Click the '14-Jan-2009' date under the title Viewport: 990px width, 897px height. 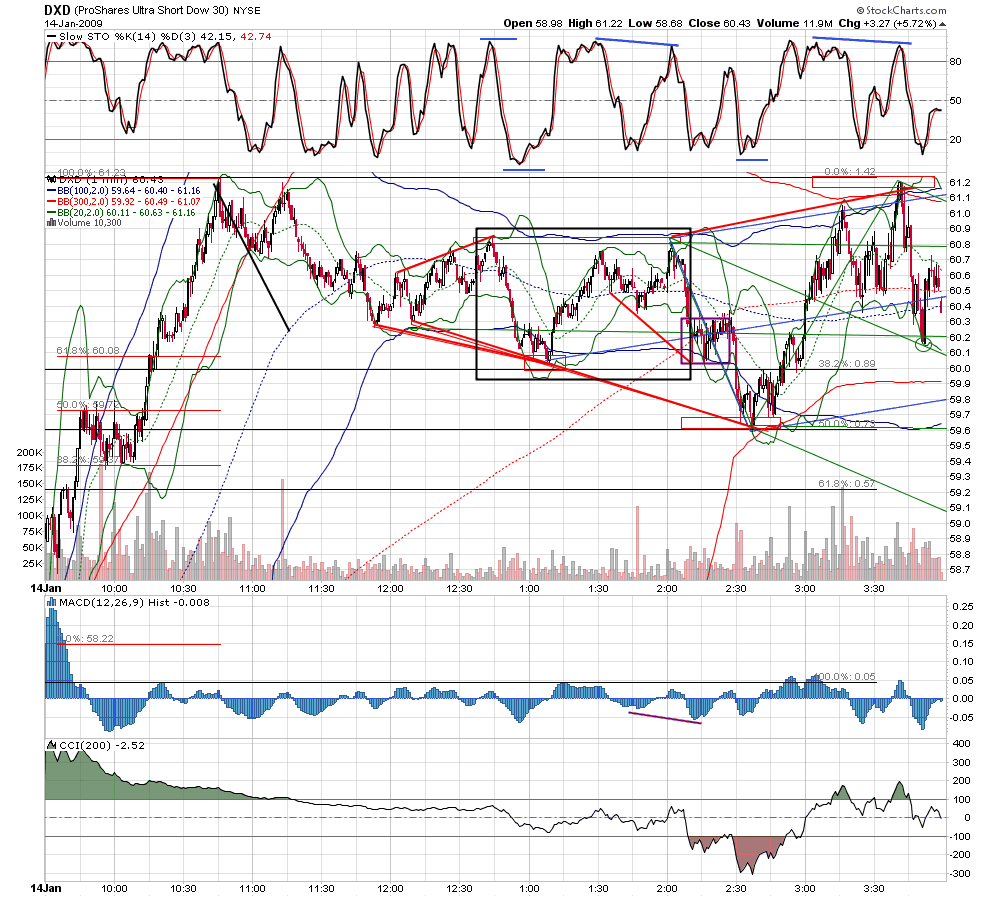pyautogui.click(x=71, y=23)
